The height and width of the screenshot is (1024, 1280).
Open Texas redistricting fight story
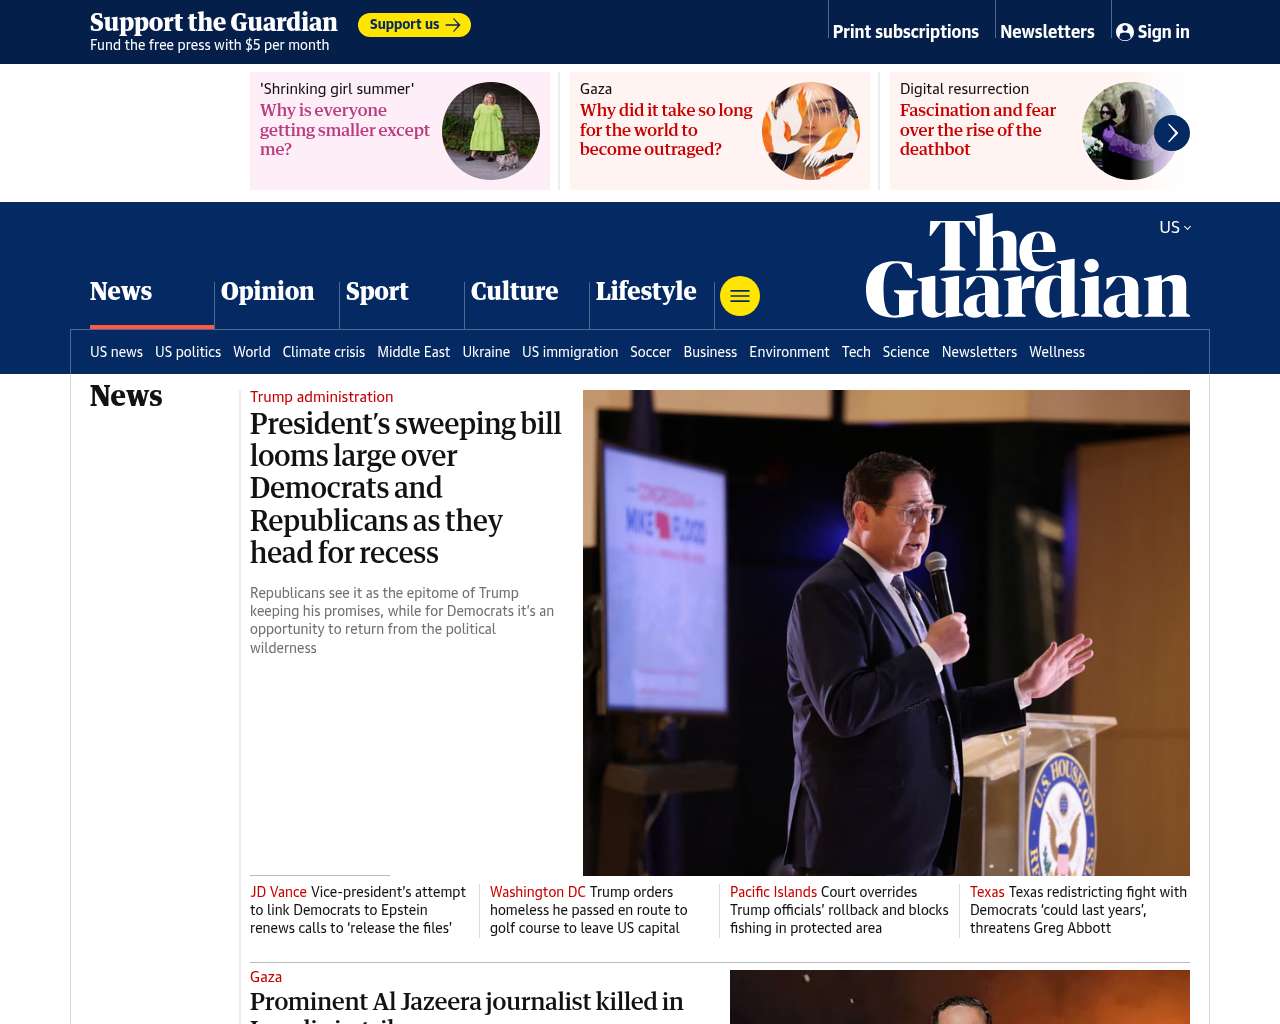[1078, 910]
